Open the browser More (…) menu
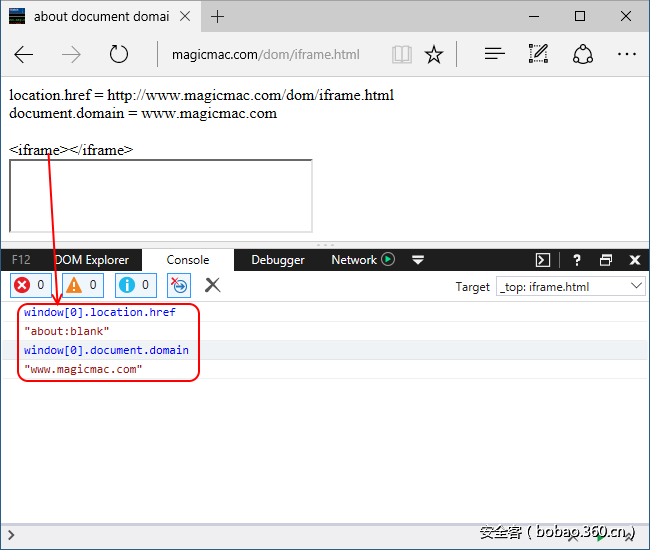 click(627, 55)
